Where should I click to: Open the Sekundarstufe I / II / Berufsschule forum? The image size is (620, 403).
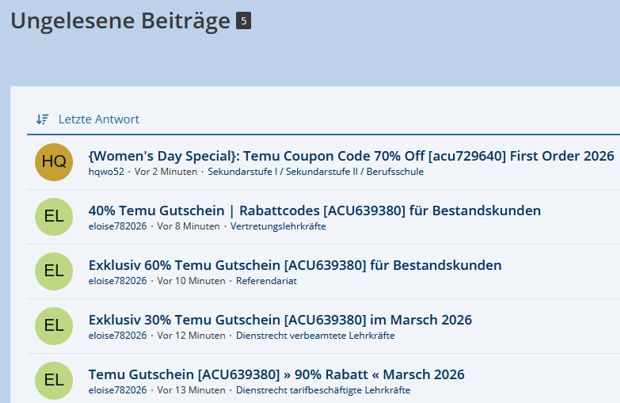[x=315, y=172]
